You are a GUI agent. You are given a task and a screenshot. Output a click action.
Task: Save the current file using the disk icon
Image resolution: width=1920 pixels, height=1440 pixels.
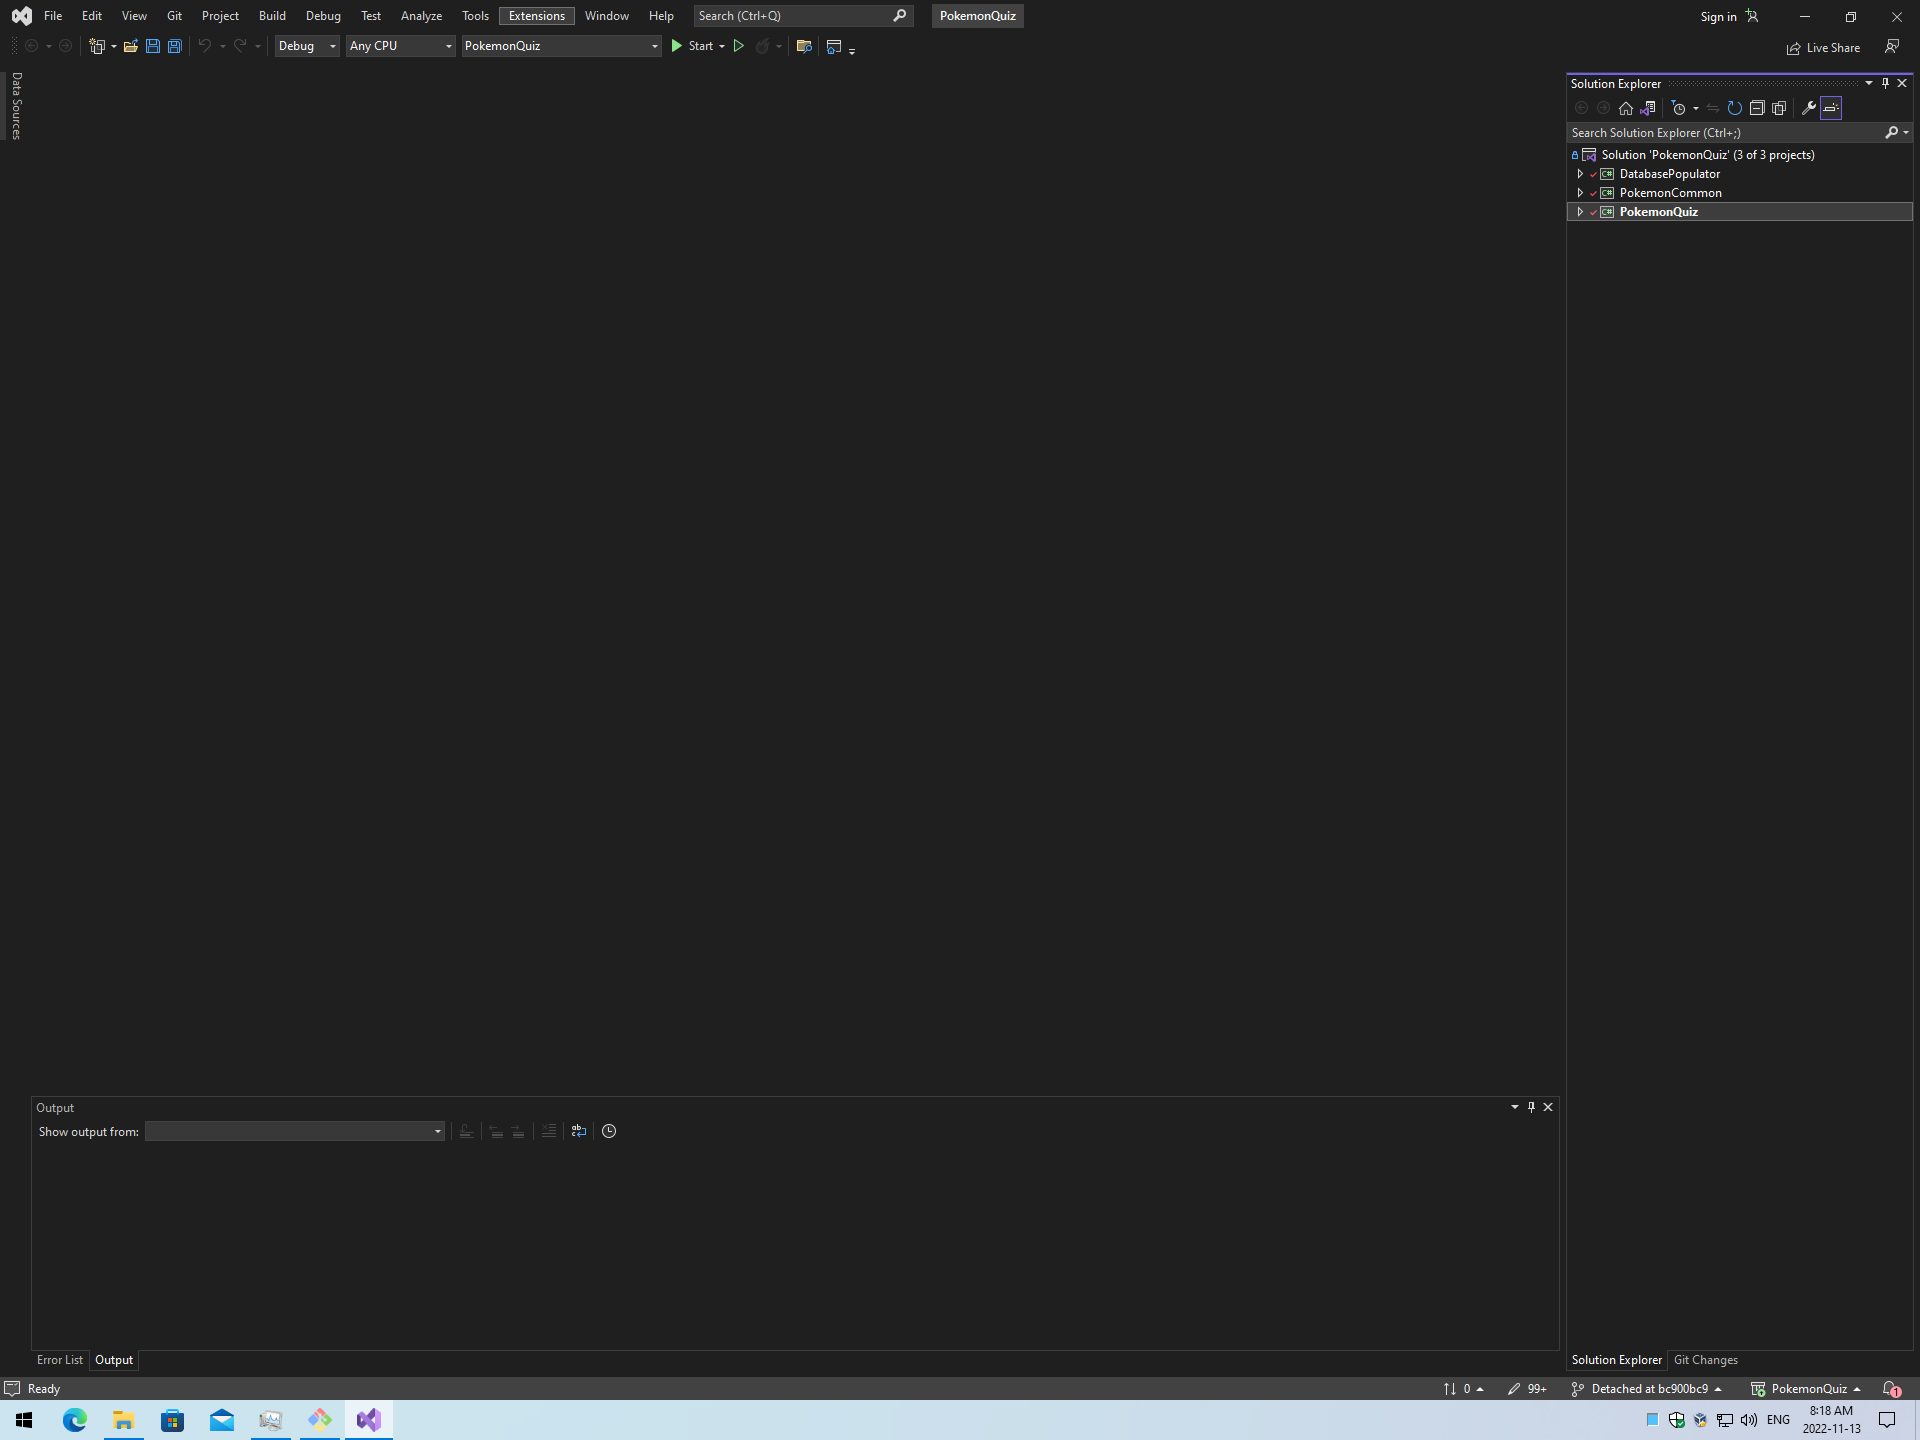tap(153, 46)
